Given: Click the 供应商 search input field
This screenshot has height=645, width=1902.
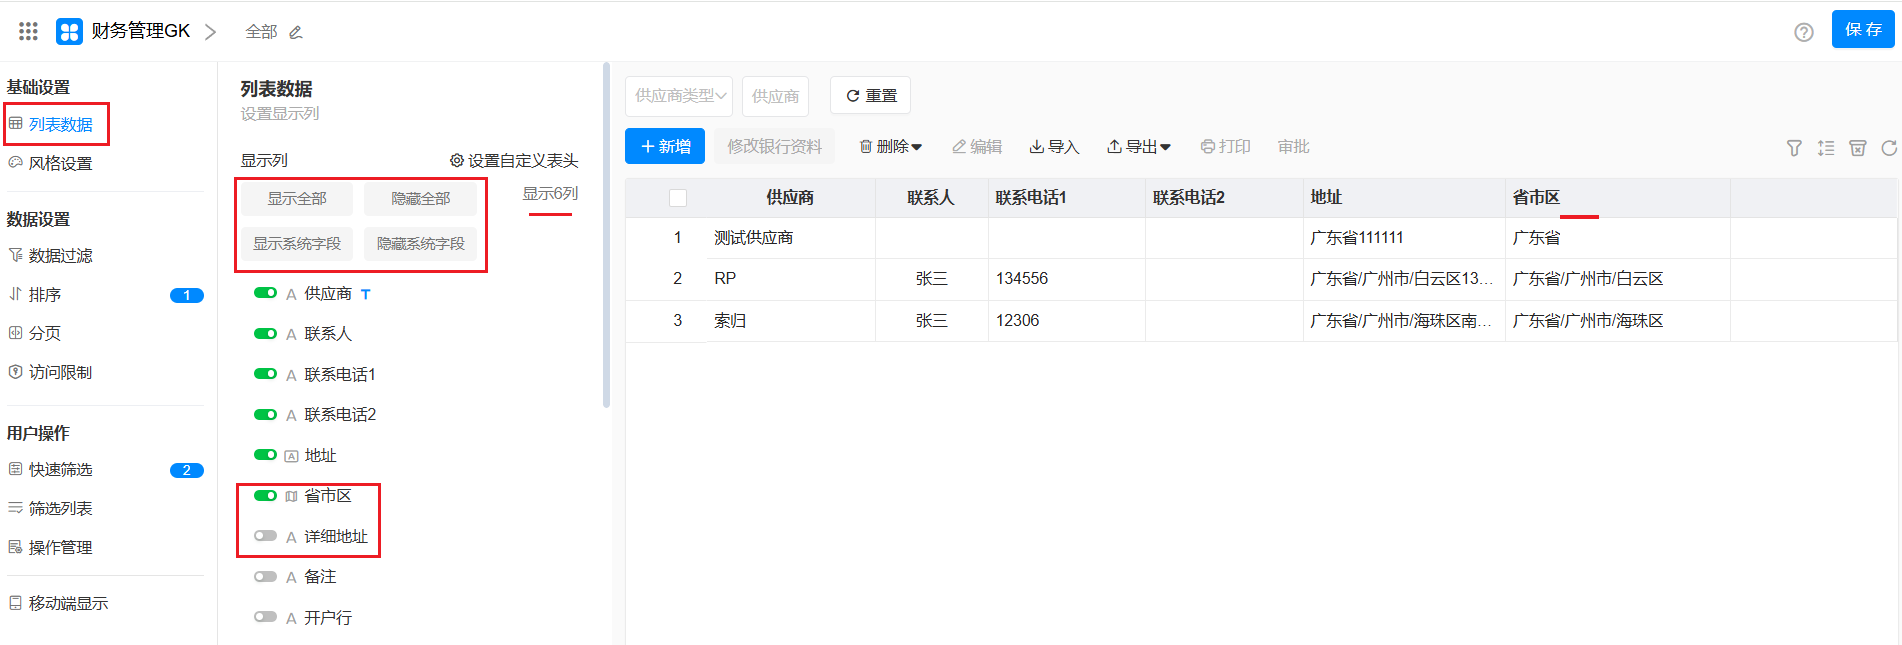Looking at the screenshot, I should pyautogui.click(x=775, y=96).
